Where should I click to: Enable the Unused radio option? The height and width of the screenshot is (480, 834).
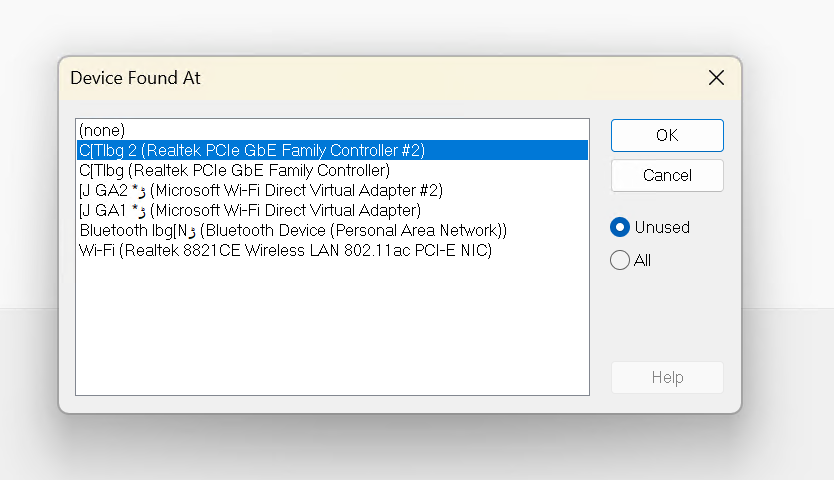(x=620, y=227)
